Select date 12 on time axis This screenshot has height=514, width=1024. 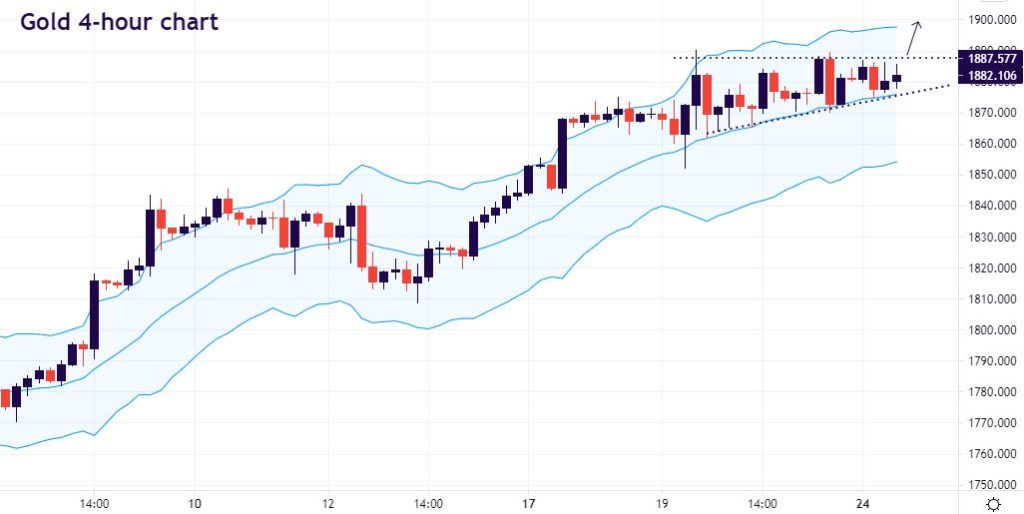click(x=328, y=503)
